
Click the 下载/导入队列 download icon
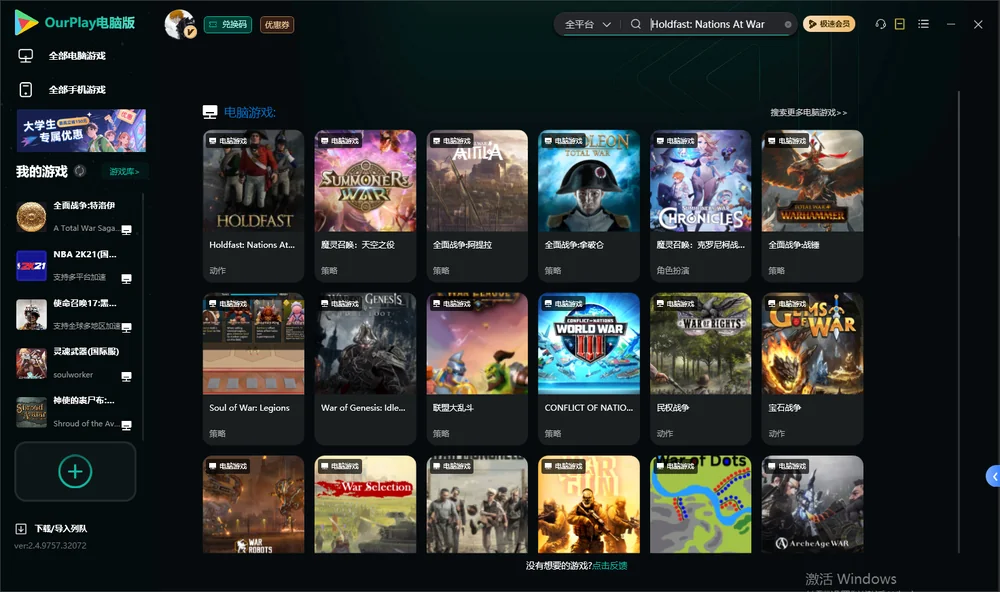coord(21,528)
